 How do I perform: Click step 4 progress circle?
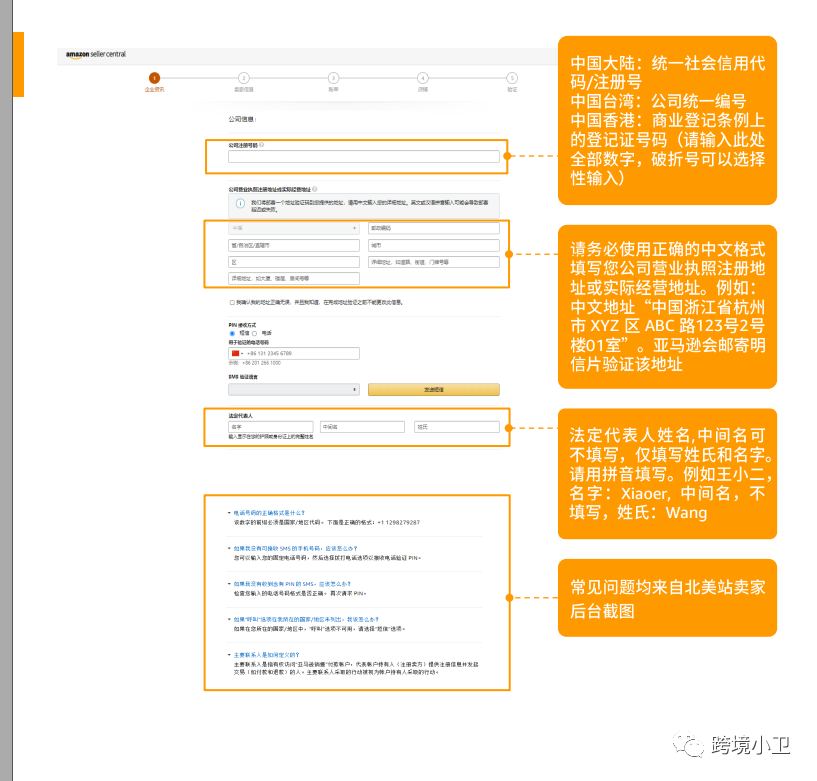(x=422, y=76)
